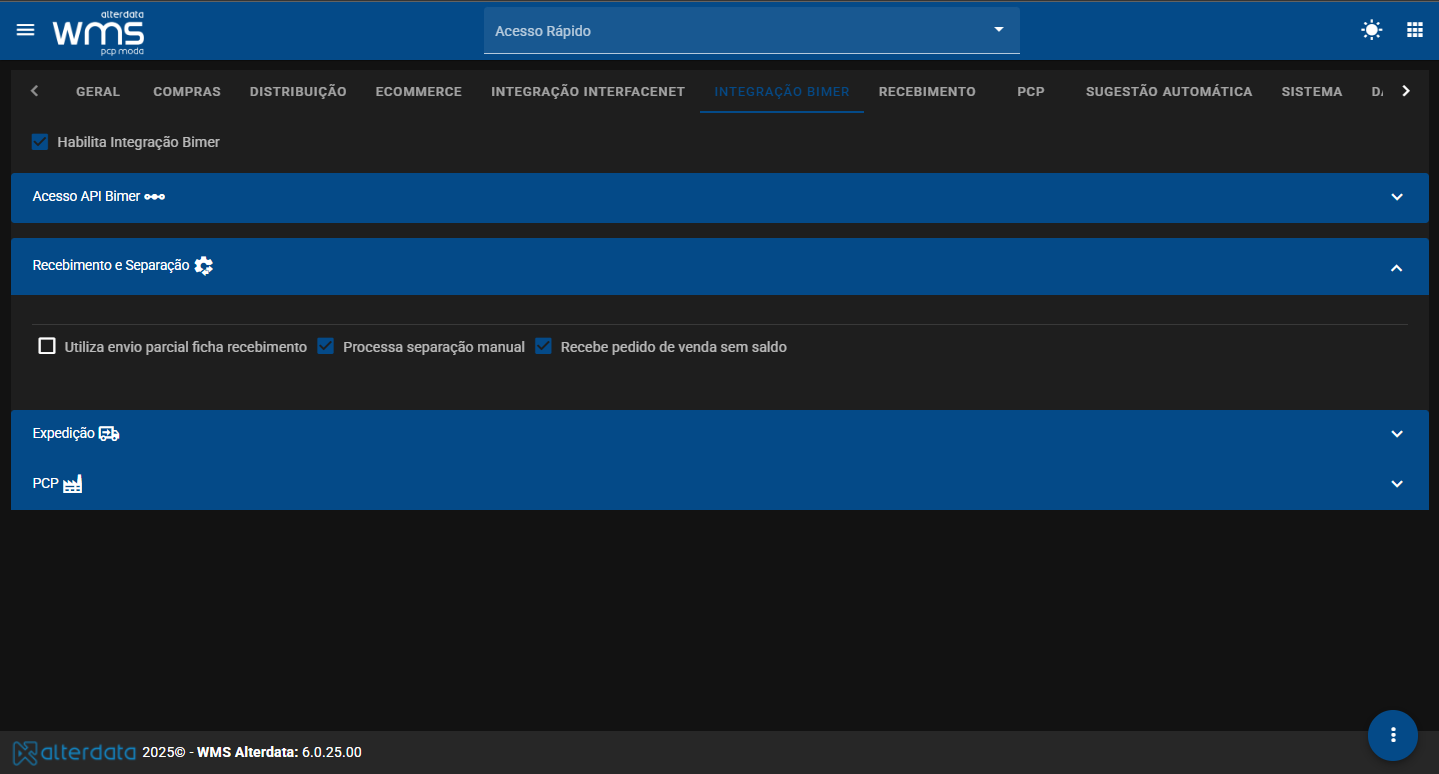This screenshot has width=1439, height=774.
Task: Click the WMS Alterdata logo
Action: [98, 32]
